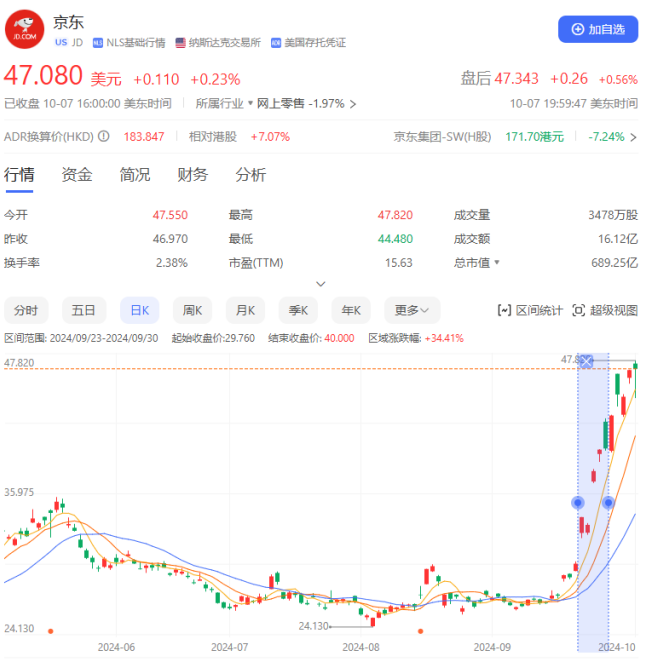
Task: Click the arrow beside H股 -7.24%
Action: 633,137
